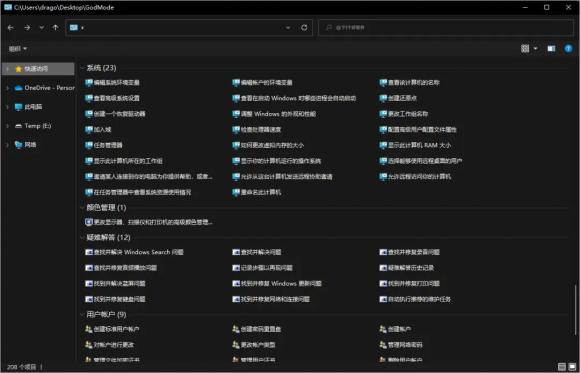Image resolution: width=580 pixels, height=373 pixels.
Task: Select 创建一个恢复驱动器 item
Action: (115, 114)
